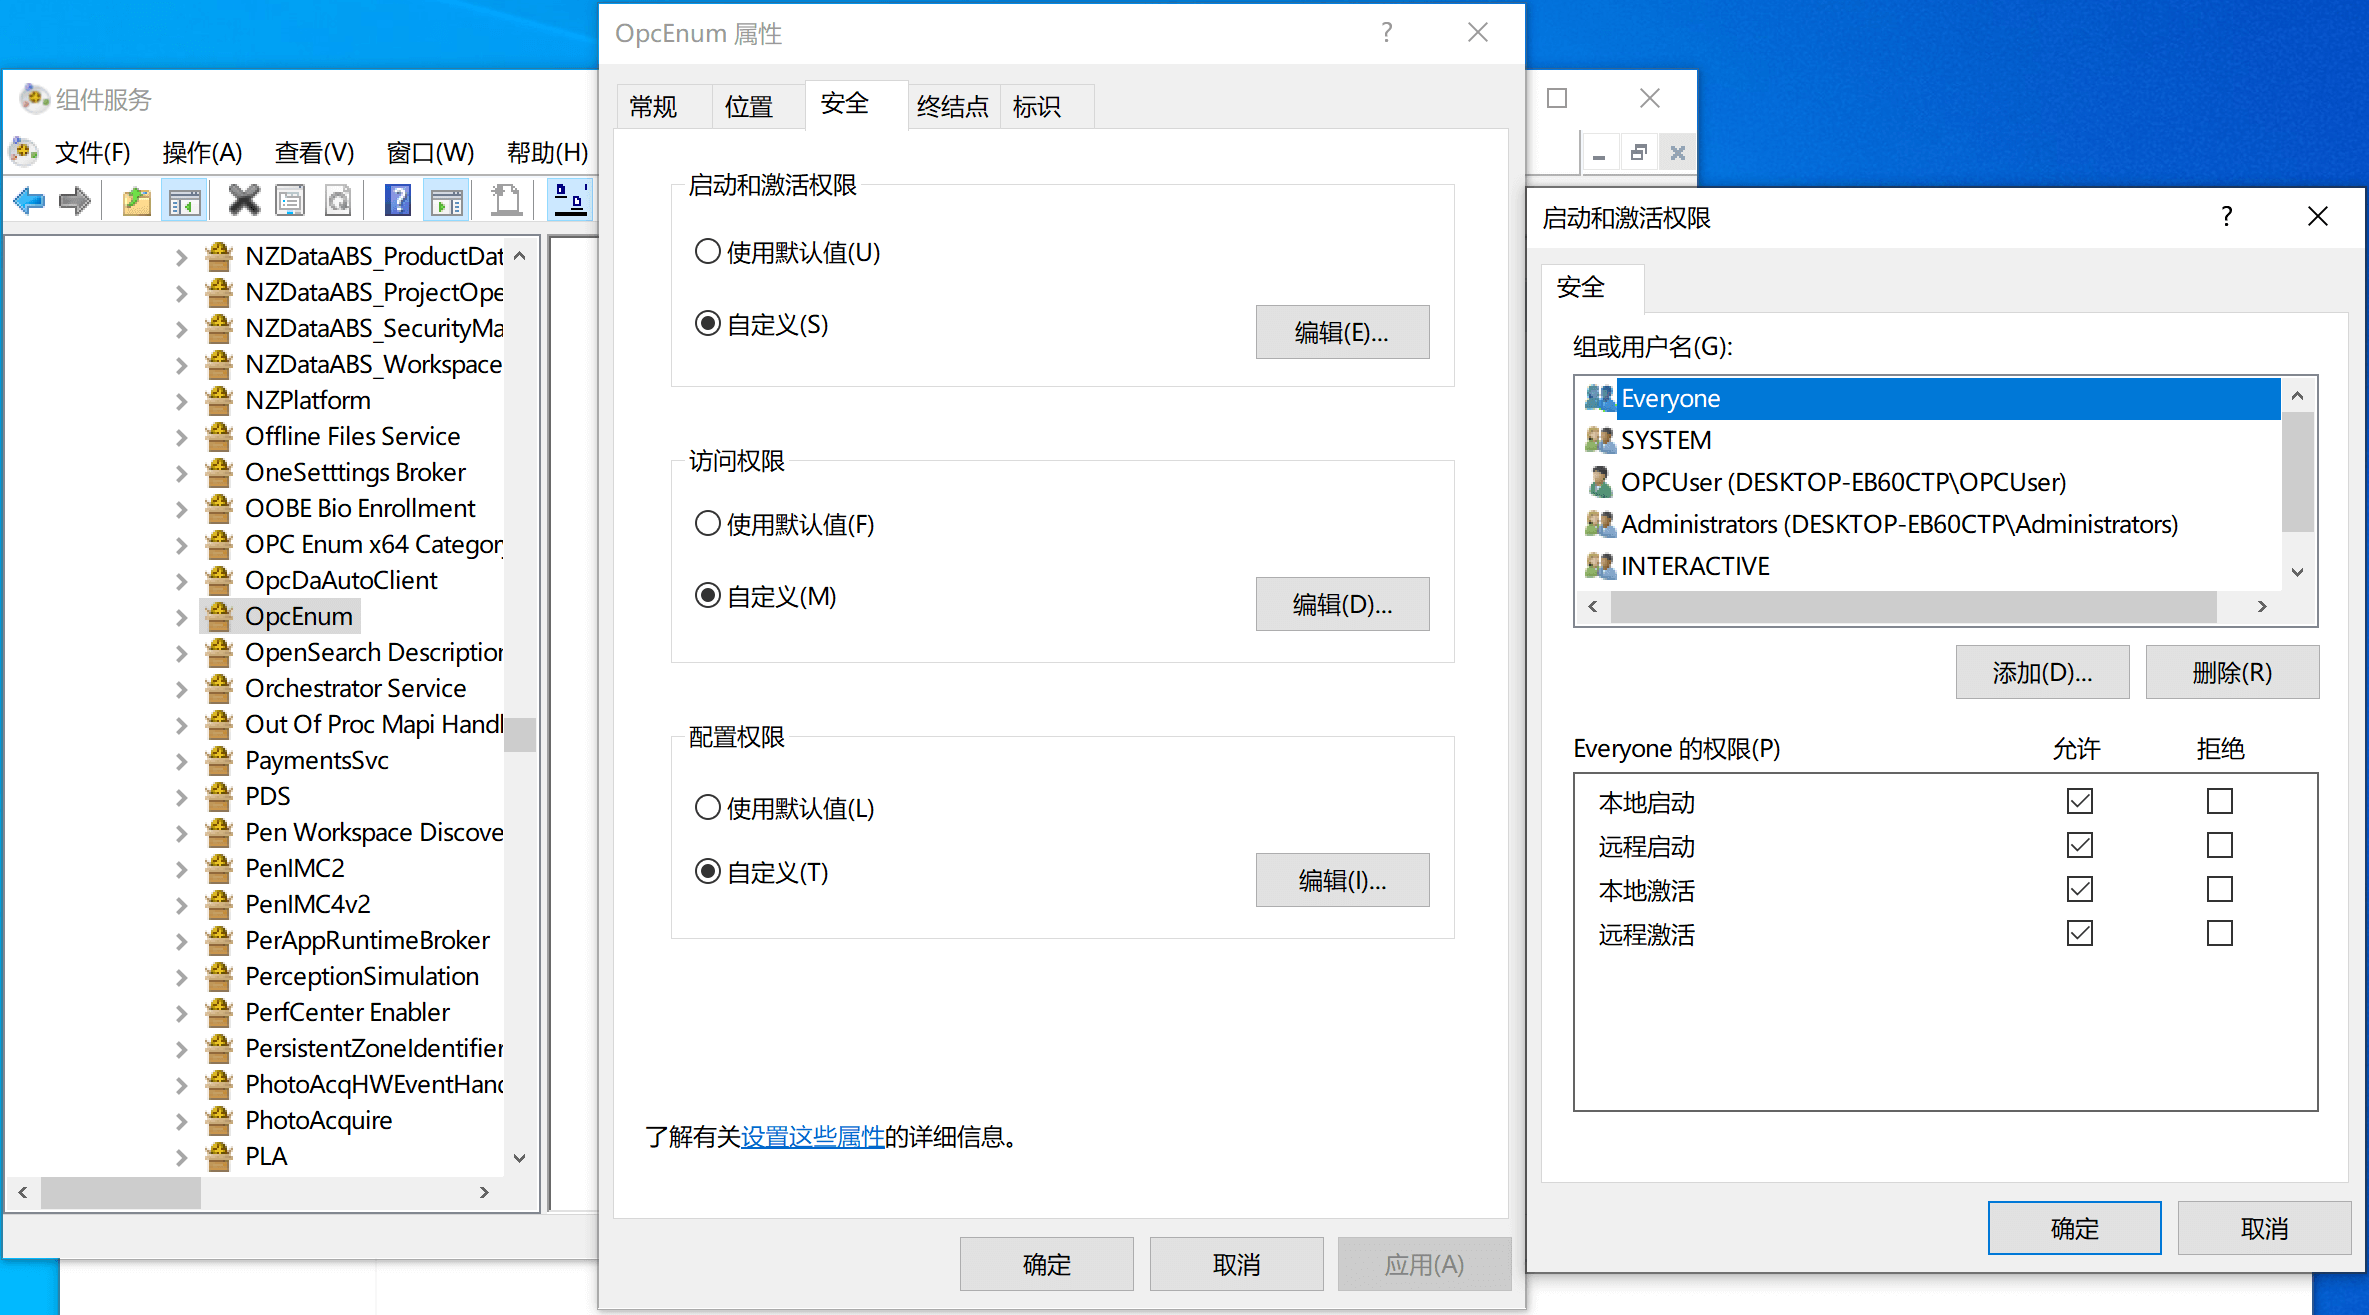Uncheck the 远程启动 allow checkbox
The image size is (2369, 1315).
click(2079, 845)
